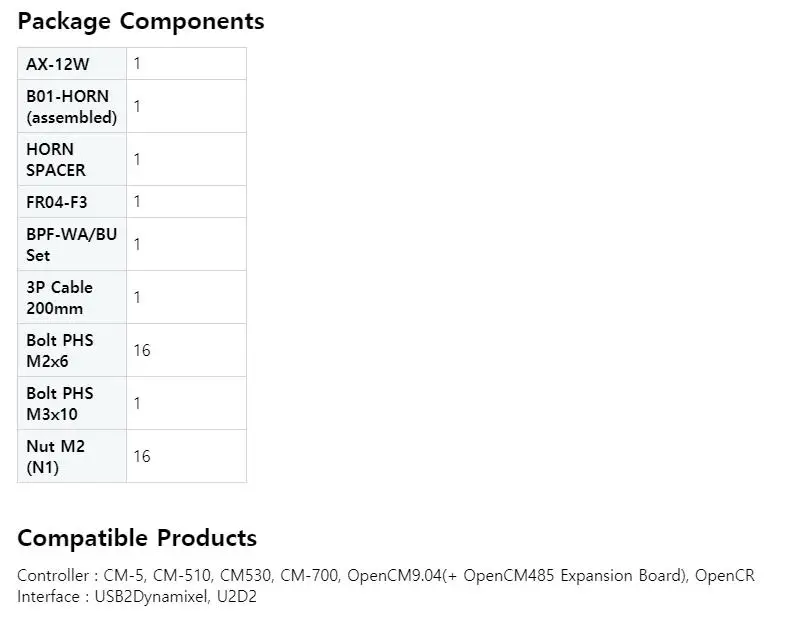Click the FR04-F3 component name
The width and height of the screenshot is (801, 620).
[57, 202]
